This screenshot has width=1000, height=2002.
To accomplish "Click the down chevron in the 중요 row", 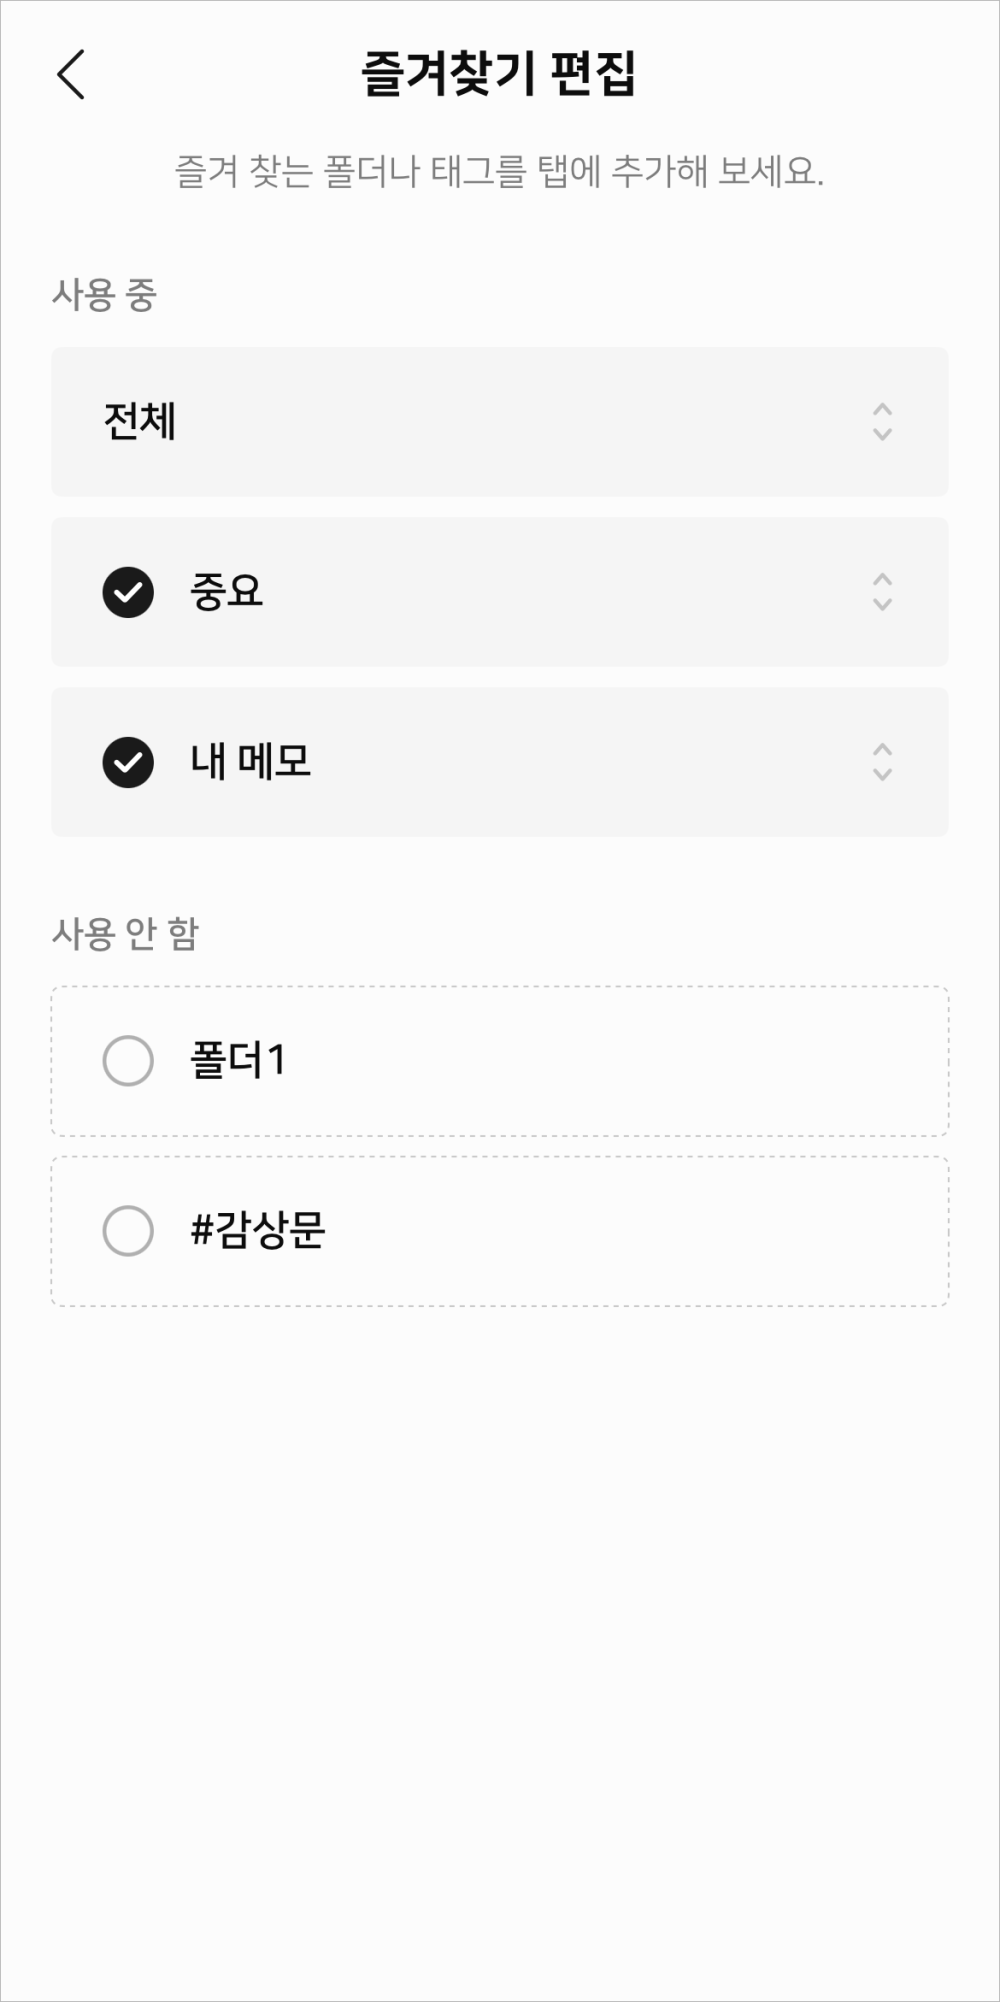I will coord(882,604).
